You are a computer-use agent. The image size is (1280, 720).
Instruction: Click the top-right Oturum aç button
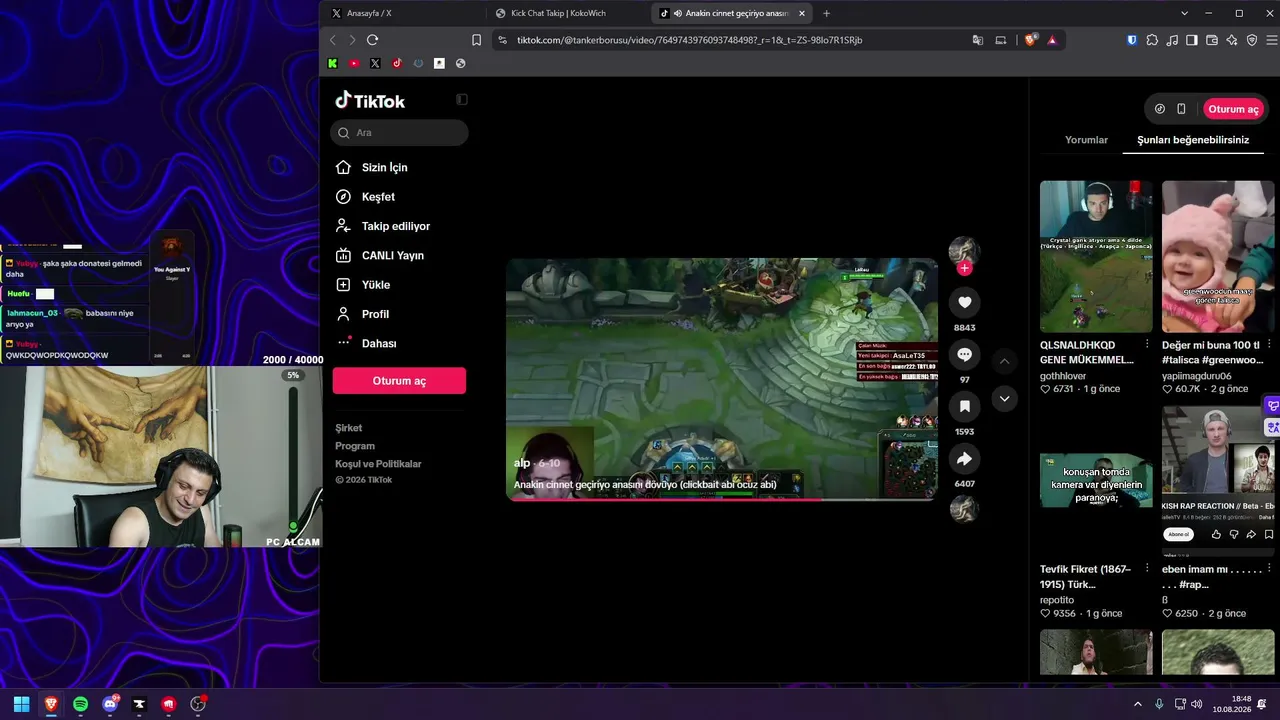click(x=1233, y=109)
